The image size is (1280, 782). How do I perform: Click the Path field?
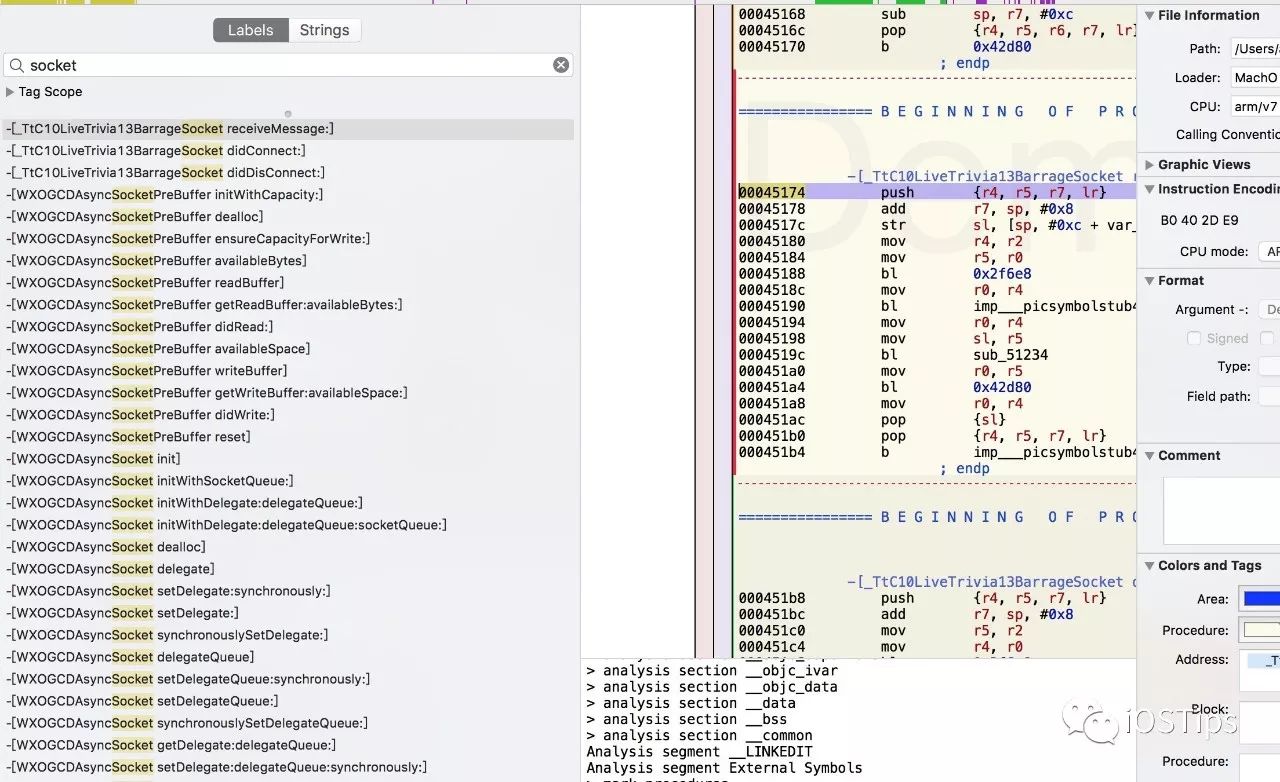1255,49
